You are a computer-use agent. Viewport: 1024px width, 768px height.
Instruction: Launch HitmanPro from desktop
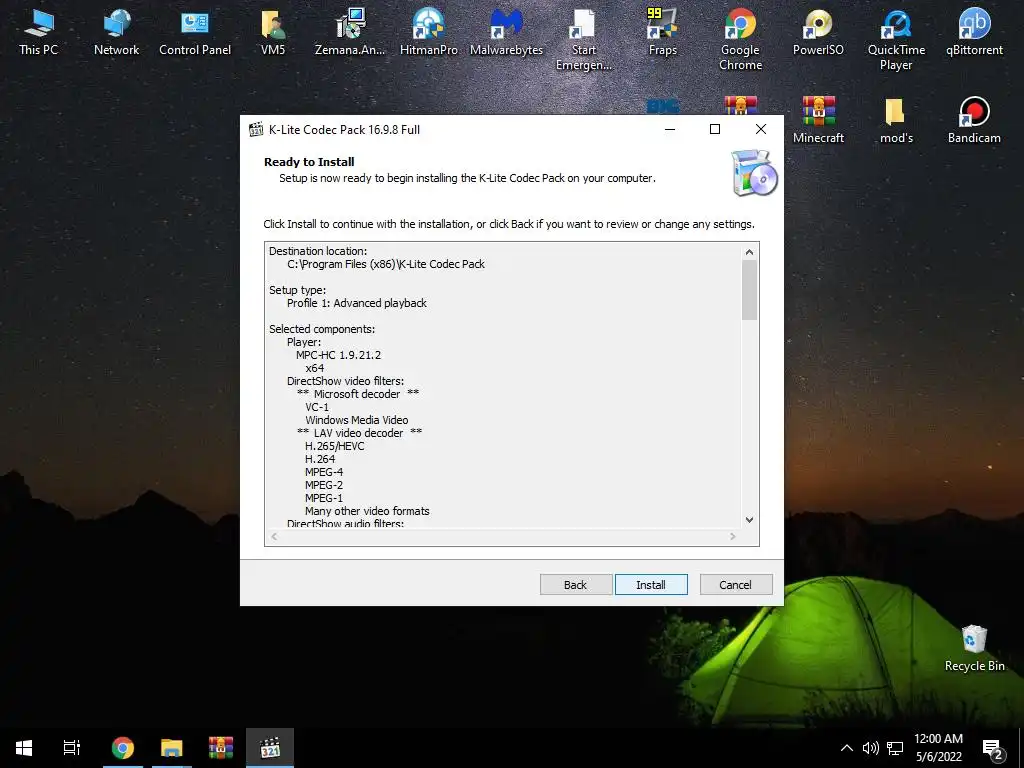[428, 31]
